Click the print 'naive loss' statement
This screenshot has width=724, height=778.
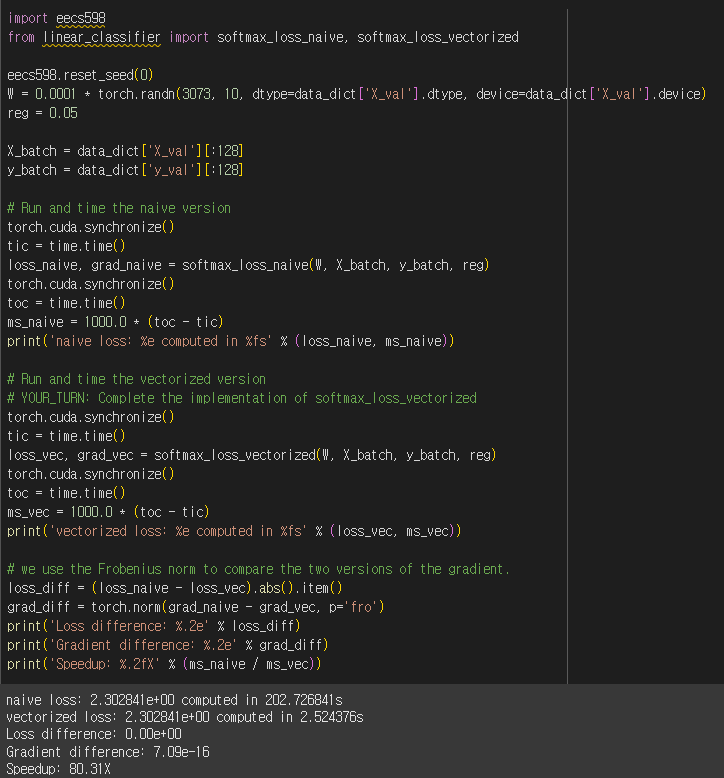tap(231, 341)
